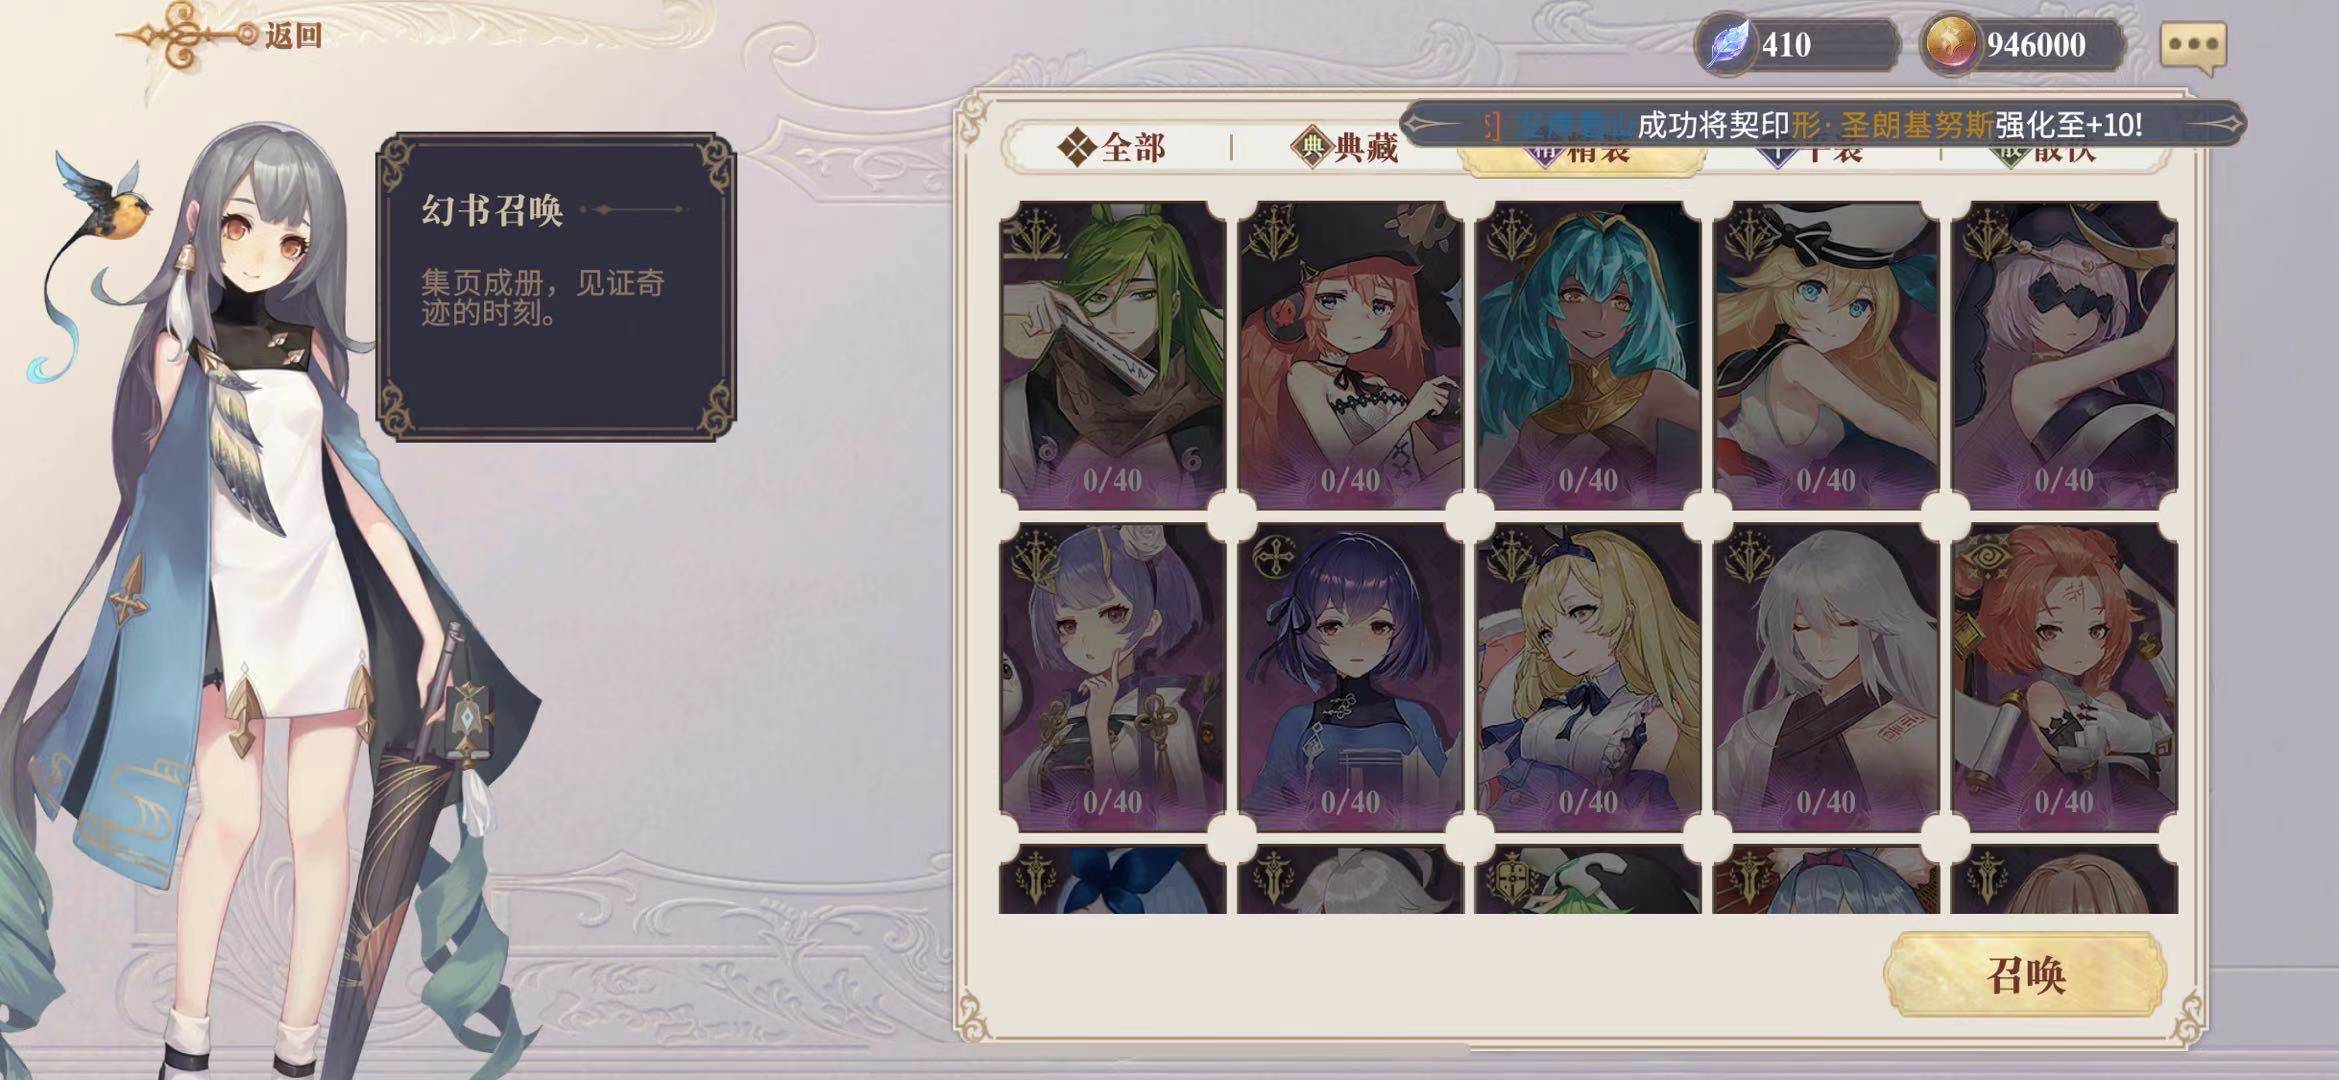This screenshot has height=1080, width=2339.
Task: Select the purple-haired girl with flower card
Action: (x=1112, y=677)
